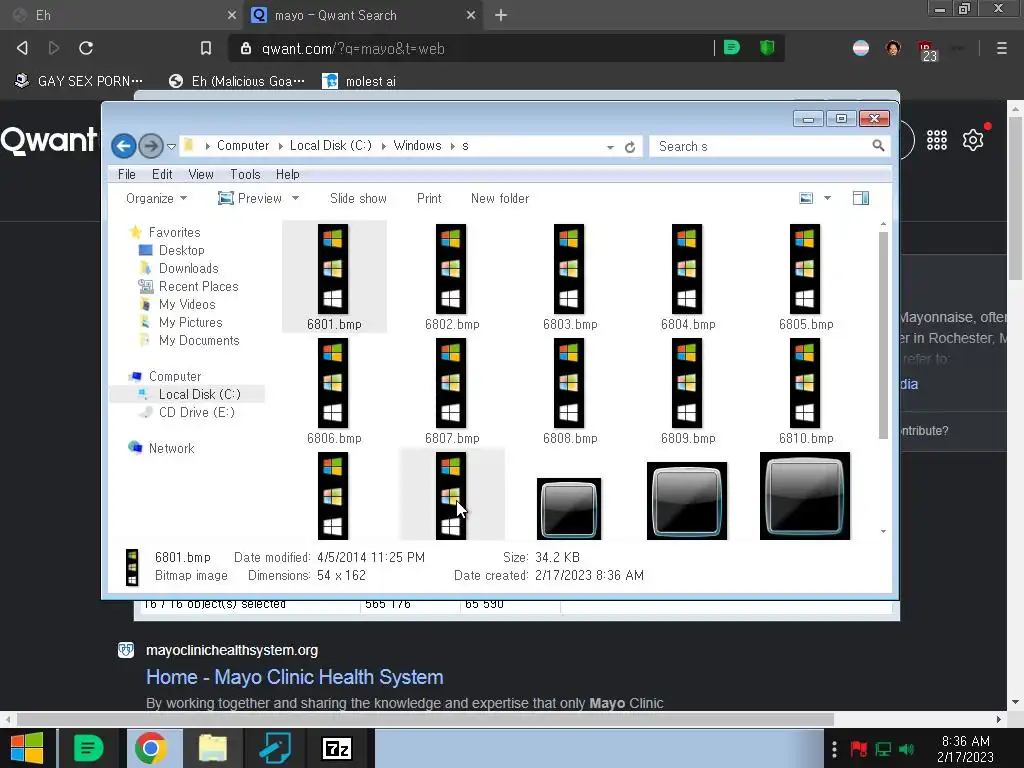The height and width of the screenshot is (768, 1024).
Task: Open Chrome from the taskbar
Action: click(x=151, y=748)
